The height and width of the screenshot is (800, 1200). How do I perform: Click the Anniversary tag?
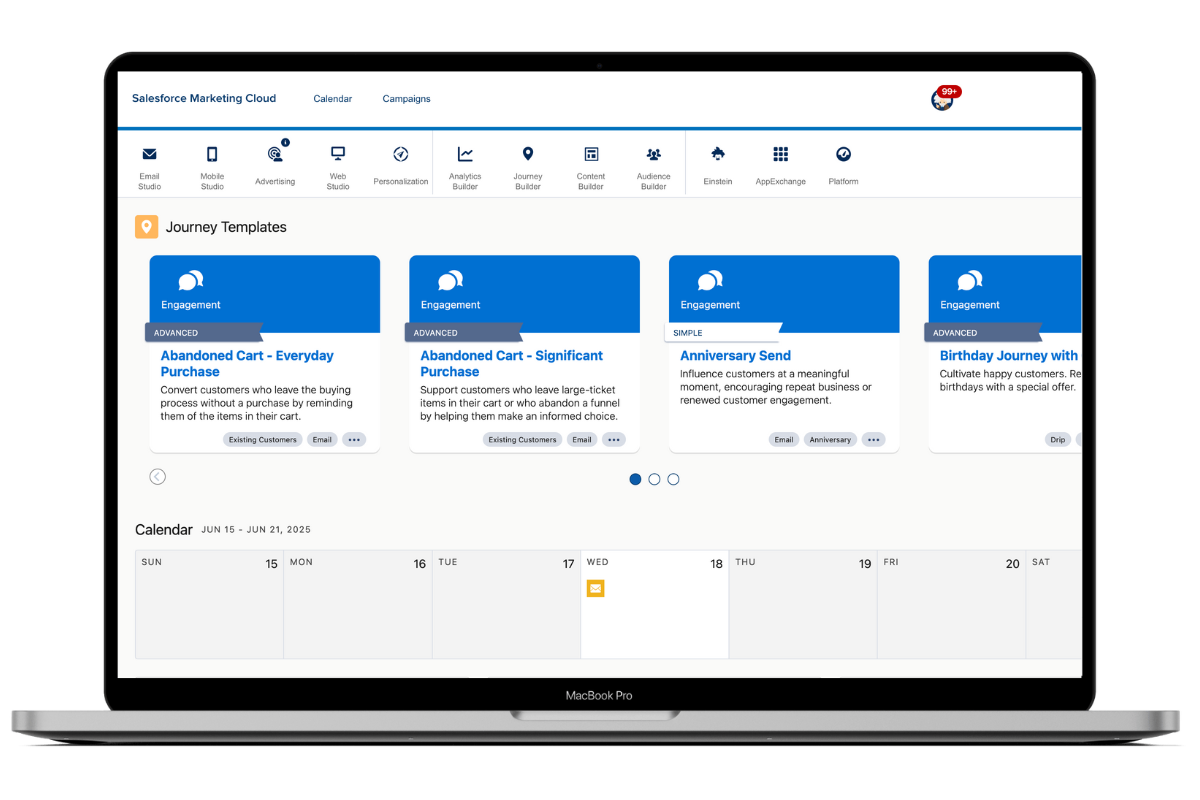pyautogui.click(x=830, y=439)
